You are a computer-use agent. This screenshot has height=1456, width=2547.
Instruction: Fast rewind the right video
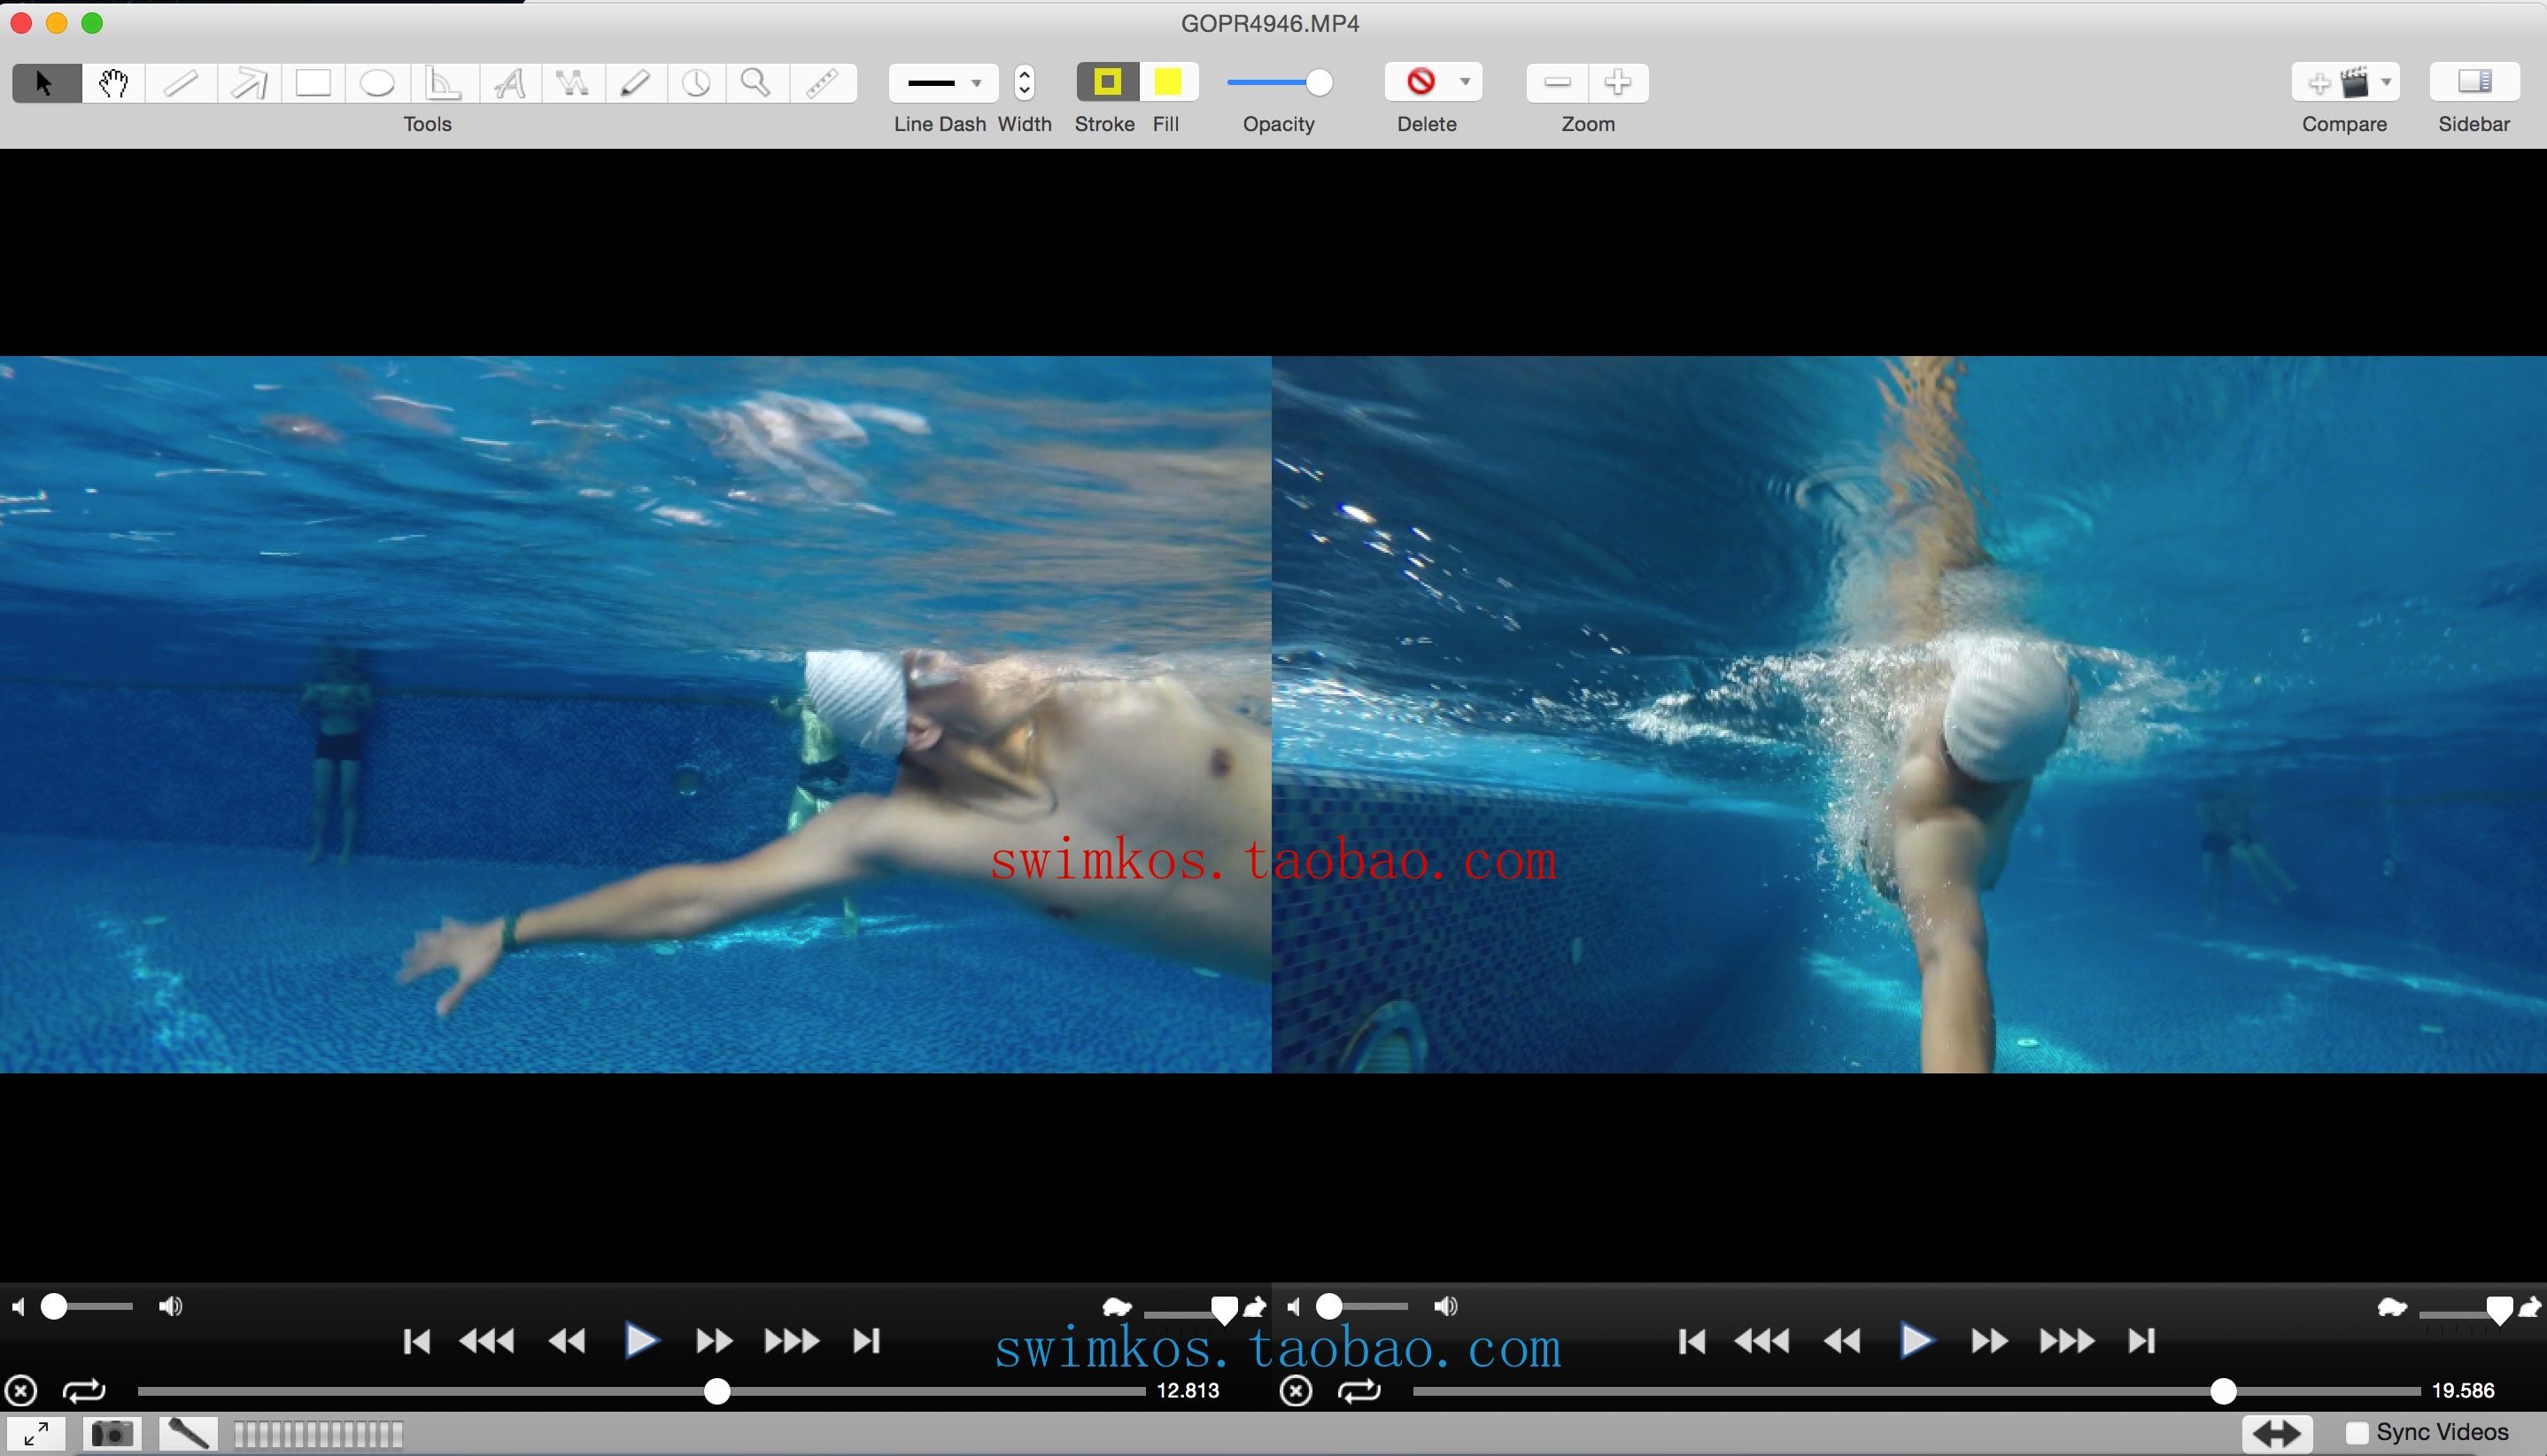pos(1762,1341)
